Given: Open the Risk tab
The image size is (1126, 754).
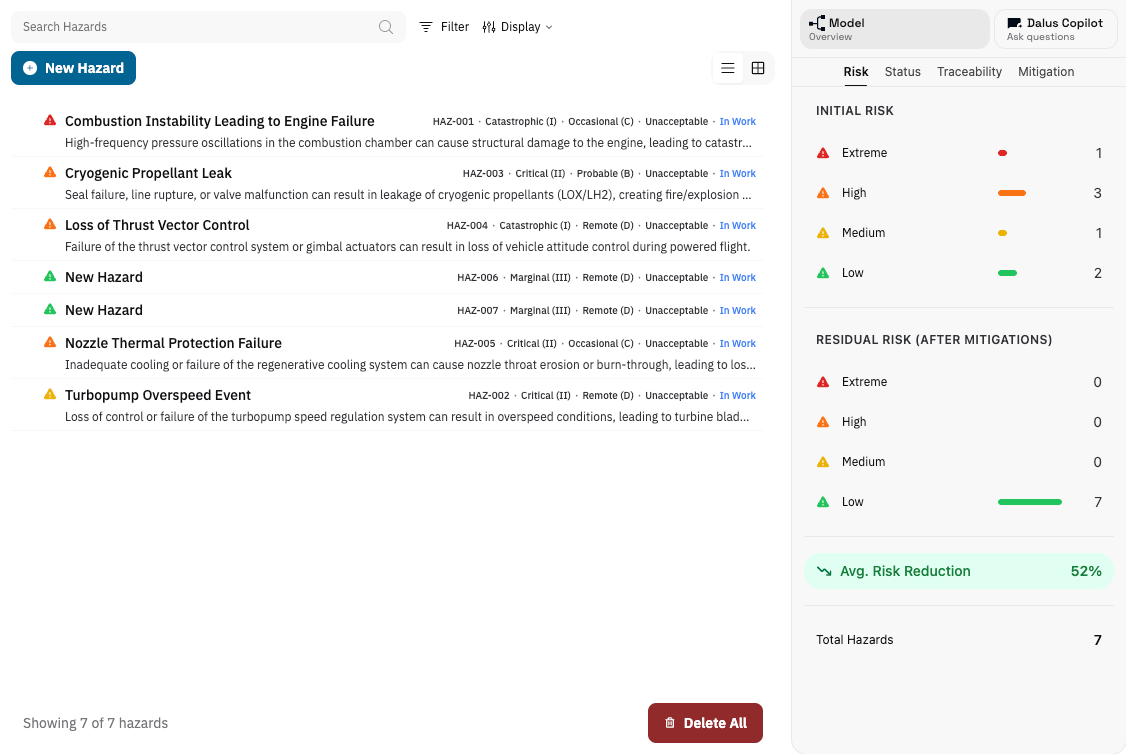Looking at the screenshot, I should click(x=855, y=72).
